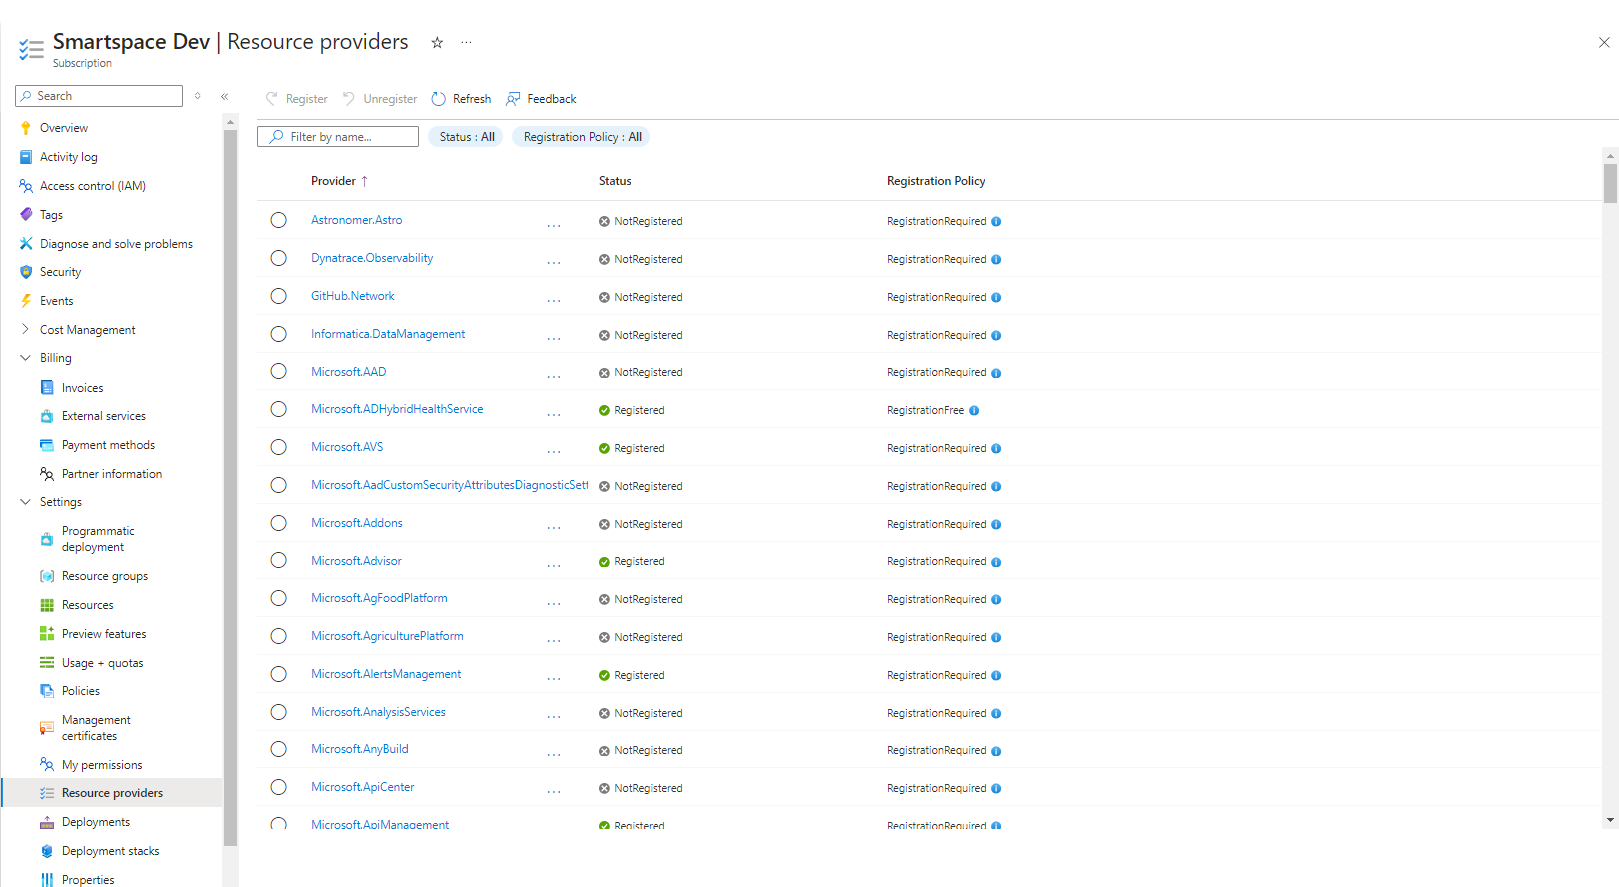The height and width of the screenshot is (887, 1619).
Task: Go to Resource groups in sidebar
Action: [x=104, y=576]
